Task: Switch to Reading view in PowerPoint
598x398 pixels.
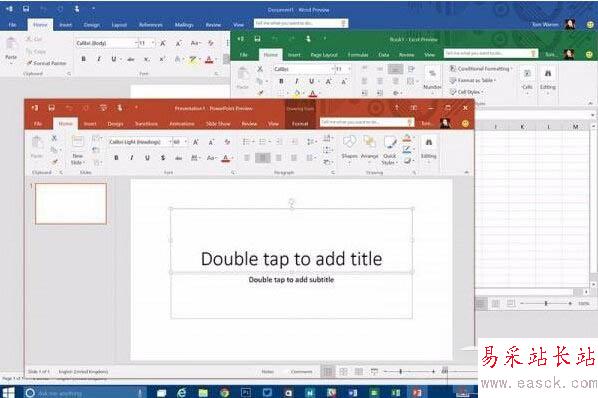Action: [x=358, y=371]
